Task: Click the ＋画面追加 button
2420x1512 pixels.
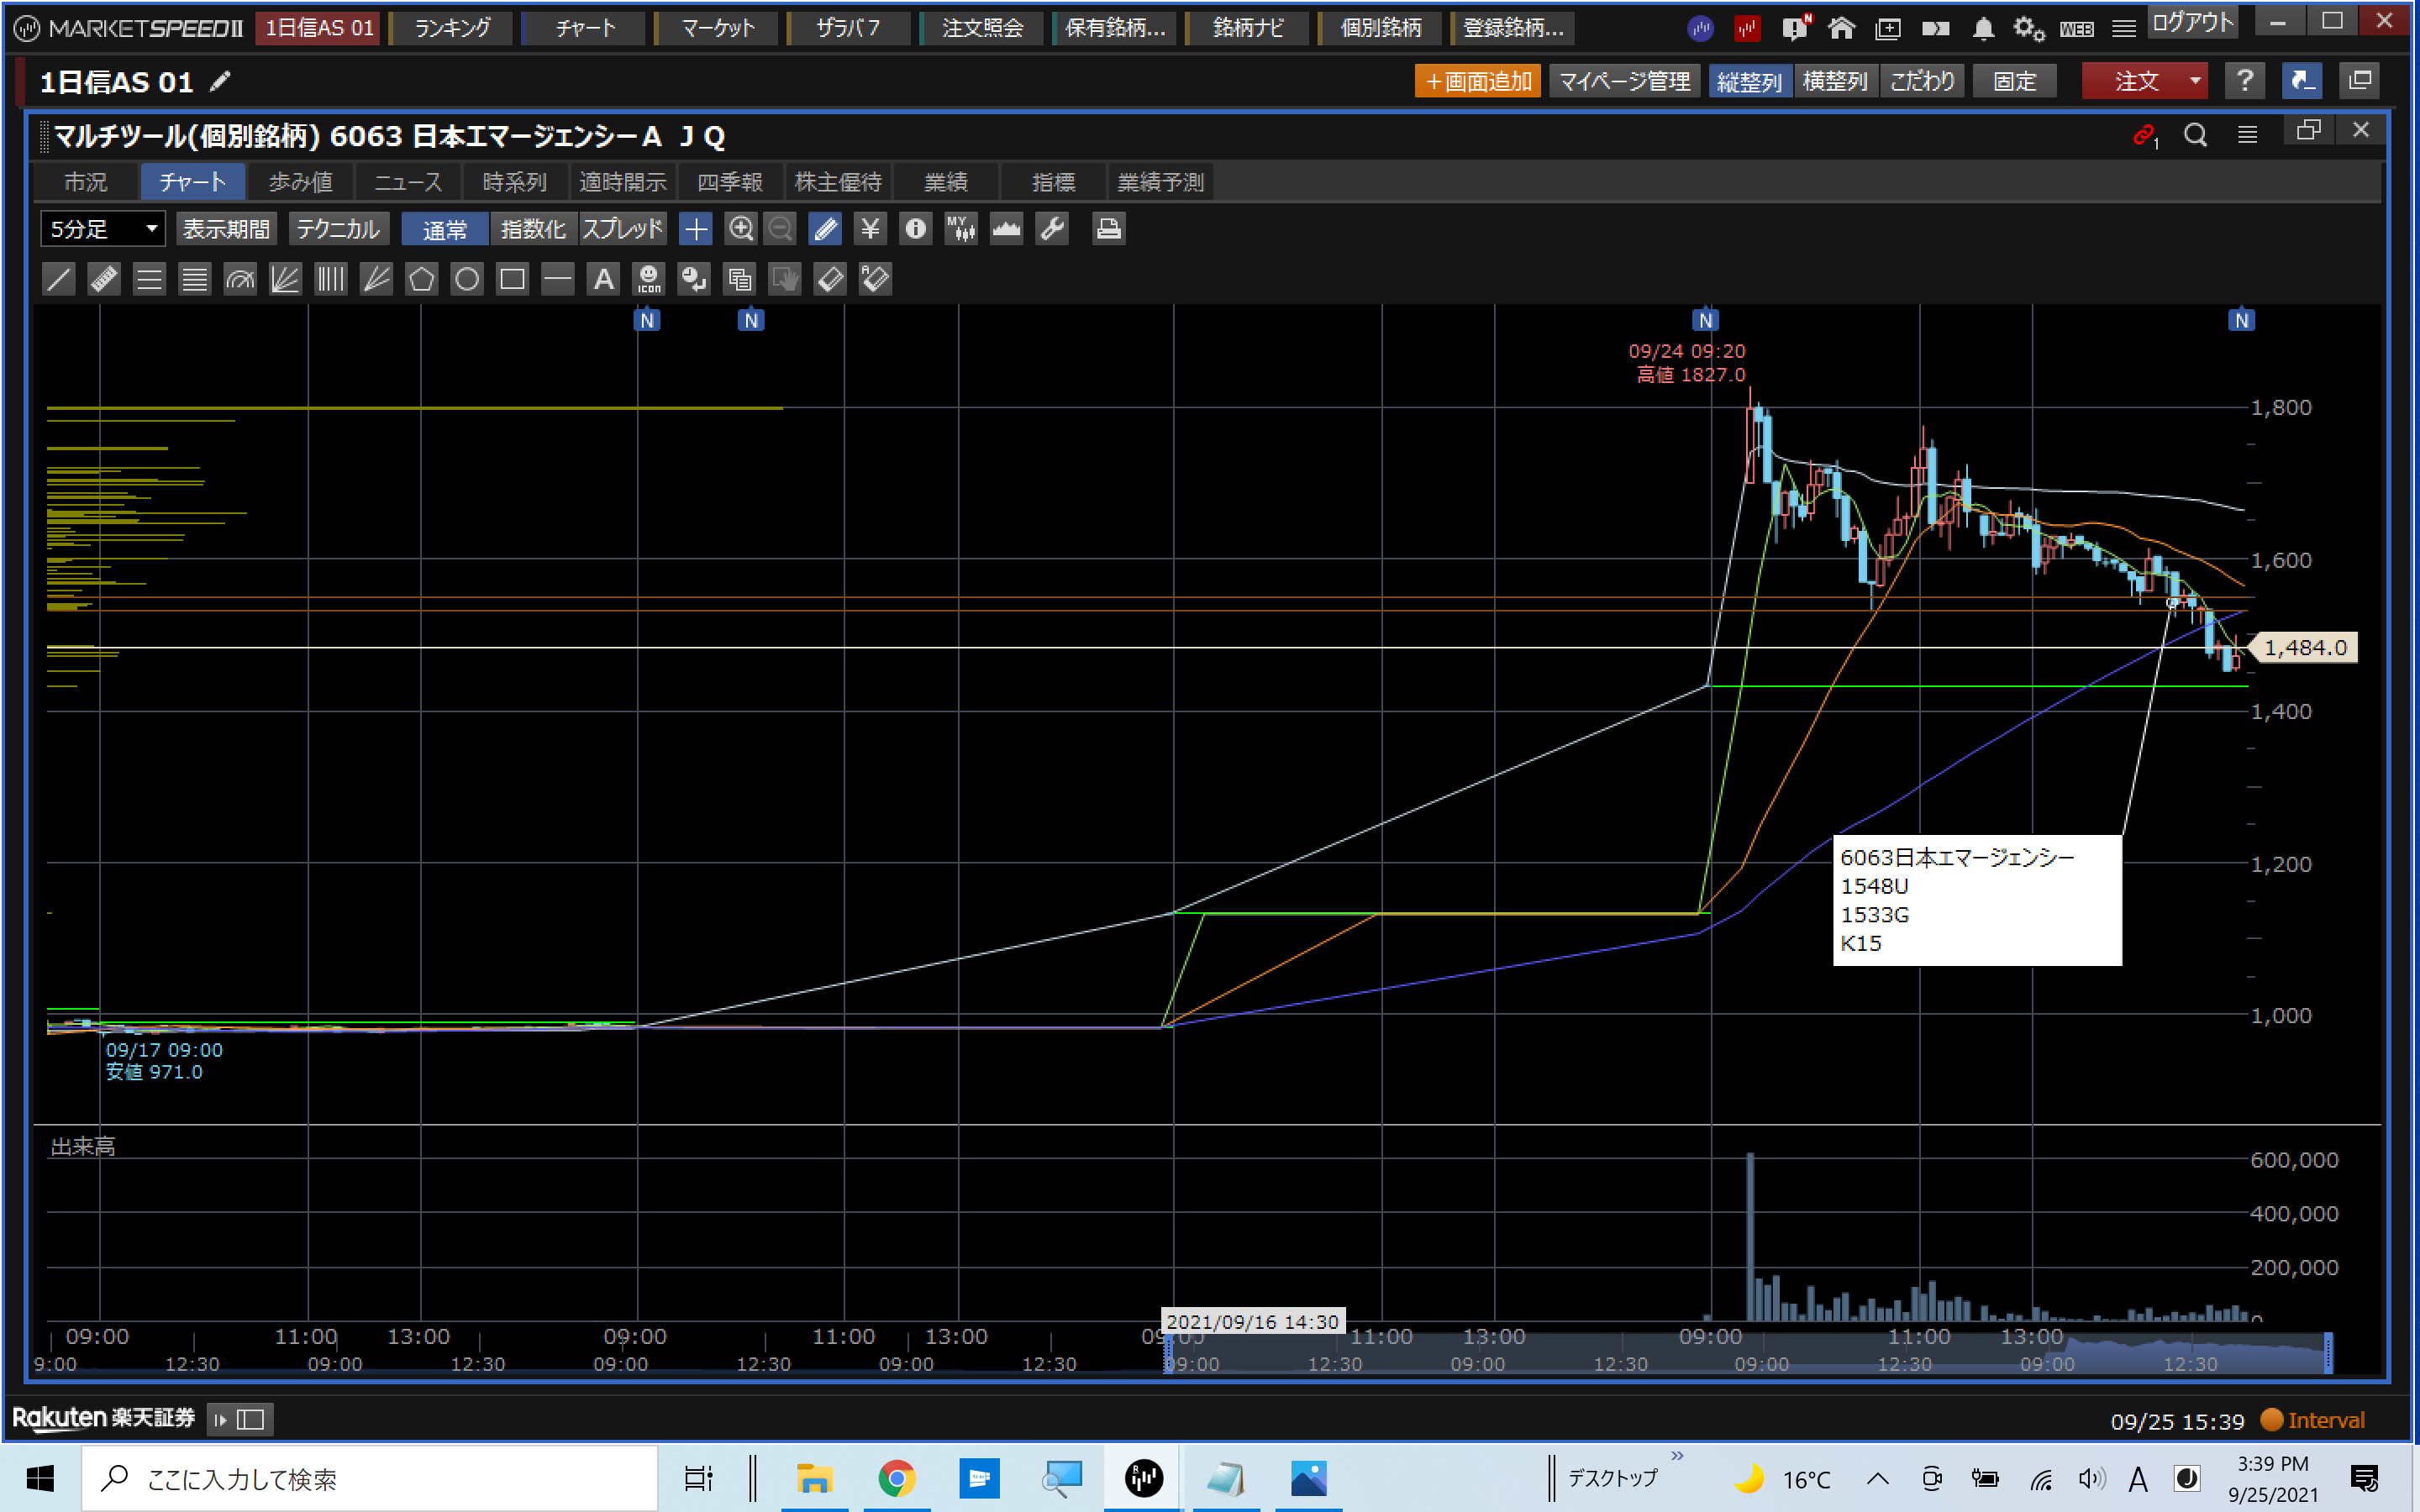Action: 1477,81
